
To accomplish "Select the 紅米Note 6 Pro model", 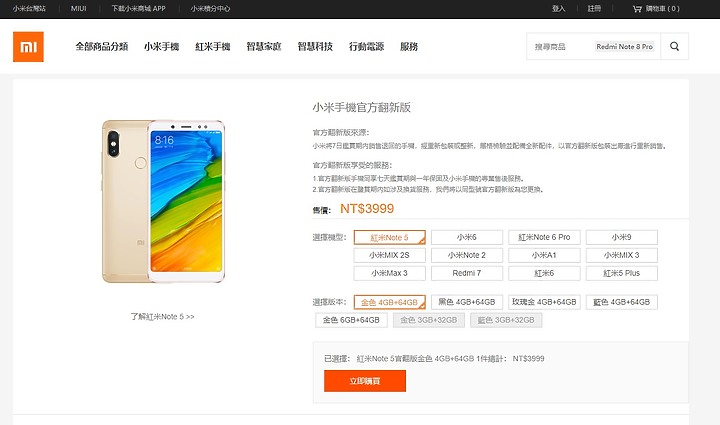I will (544, 237).
